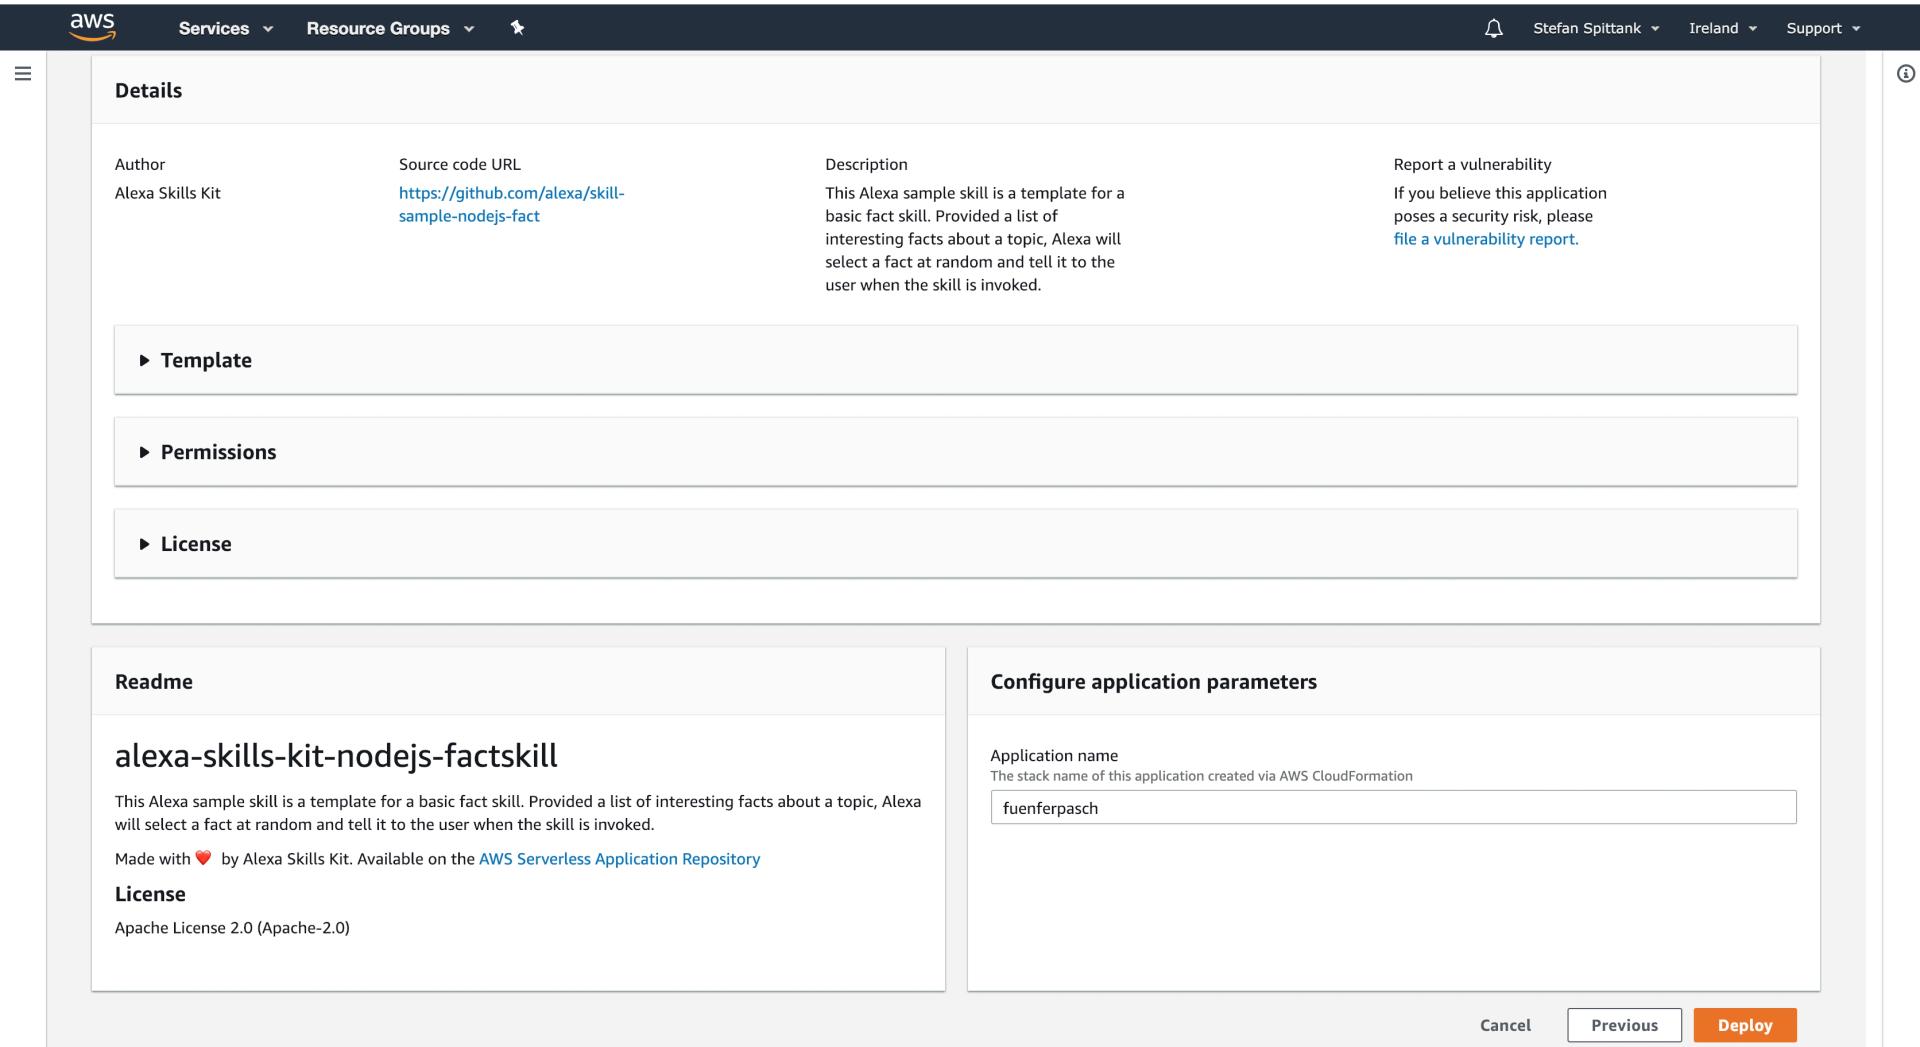Expand the Permissions section

pos(218,452)
